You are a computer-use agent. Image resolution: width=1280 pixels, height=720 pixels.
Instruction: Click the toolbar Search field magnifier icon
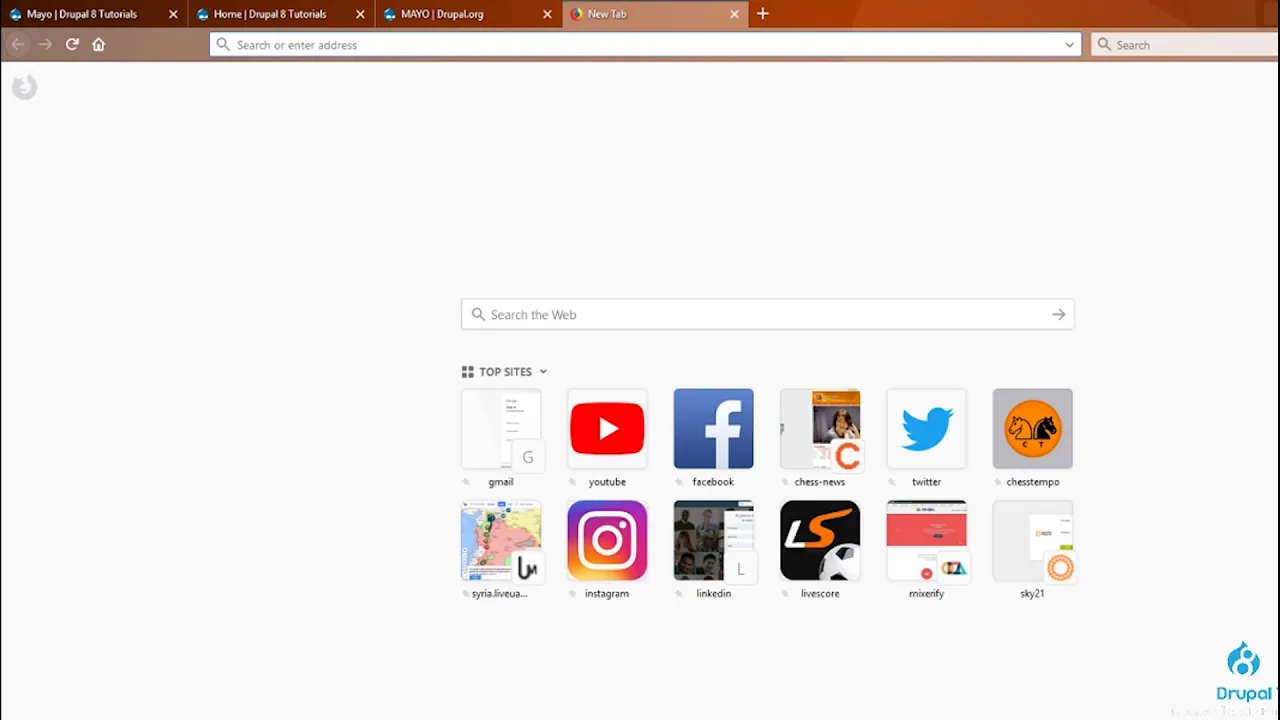(x=1104, y=45)
